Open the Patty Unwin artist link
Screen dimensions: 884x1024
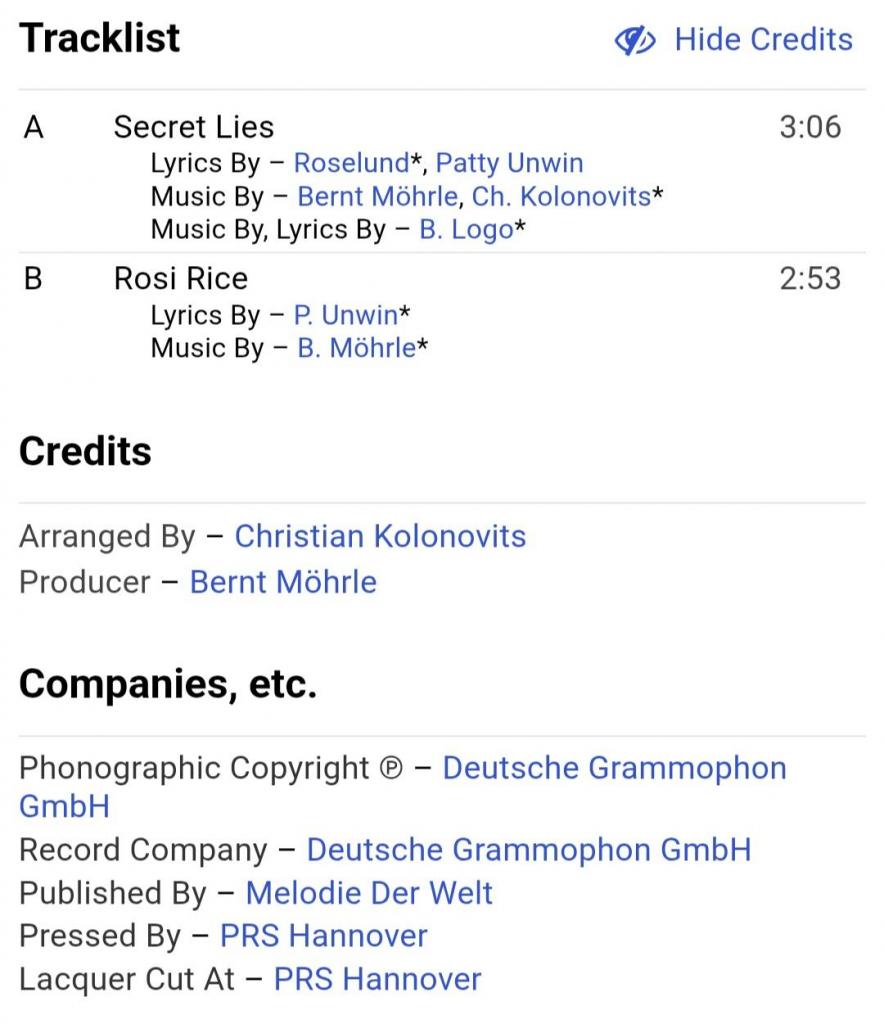tap(509, 163)
